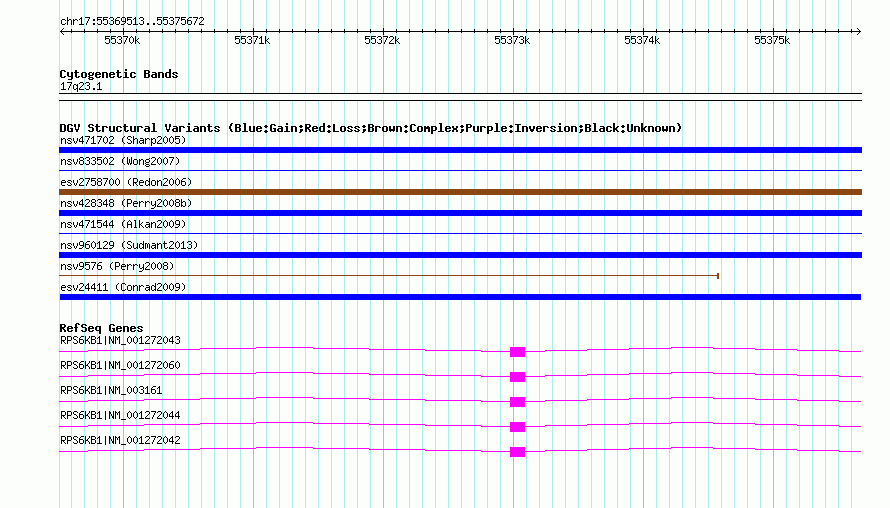Click the 55373k ruler tick label
Image resolution: width=890 pixels, height=508 pixels.
[512, 40]
